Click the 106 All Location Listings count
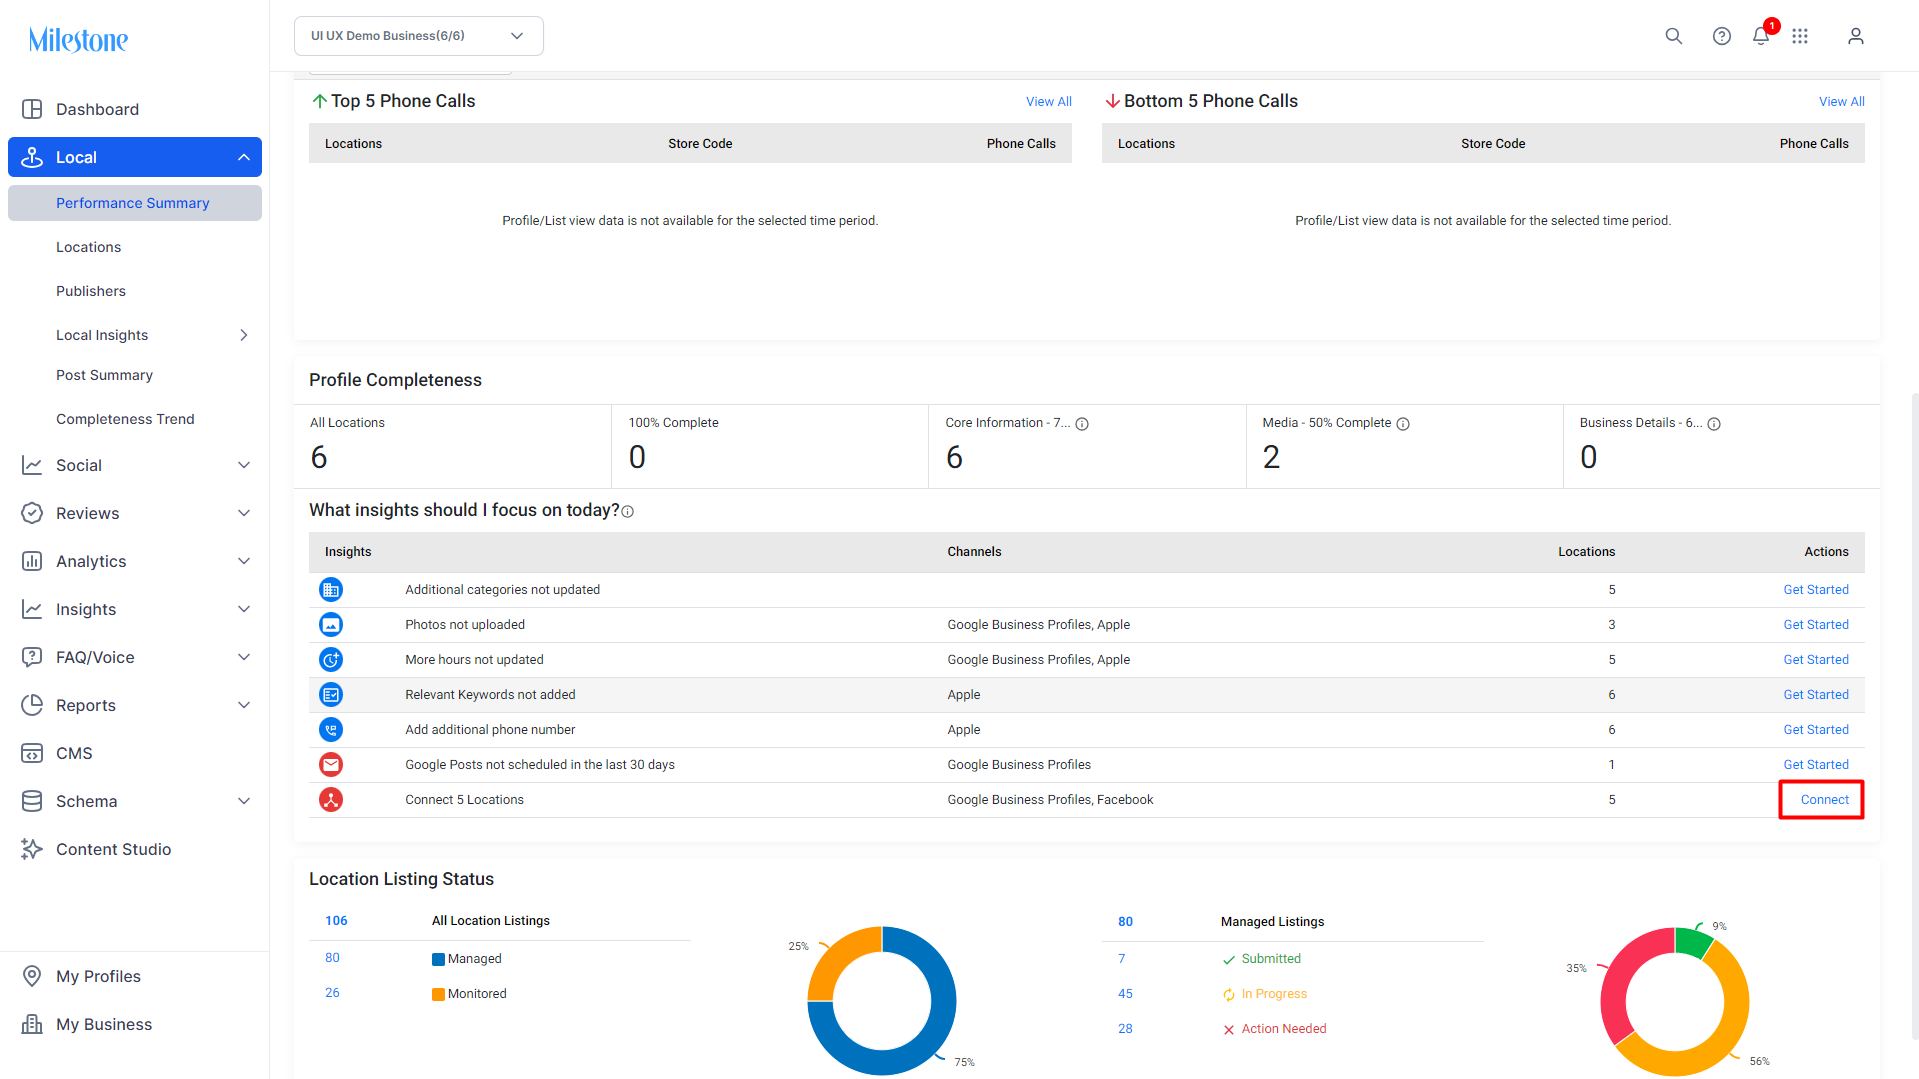 tap(336, 921)
